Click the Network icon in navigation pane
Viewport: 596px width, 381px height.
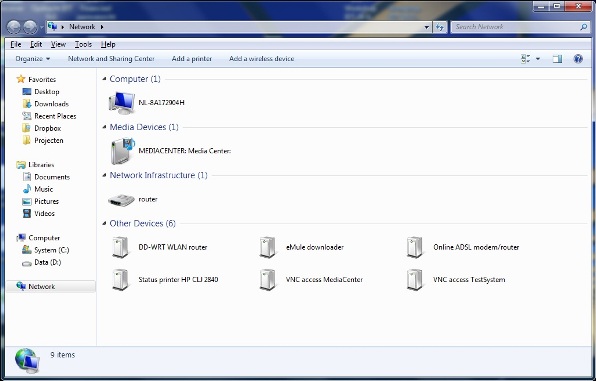point(21,286)
